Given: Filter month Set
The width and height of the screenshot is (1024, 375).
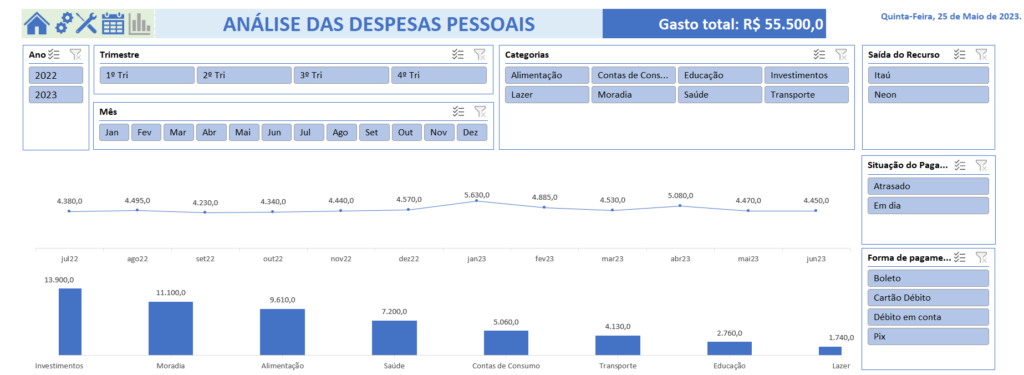Looking at the screenshot, I should 374,133.
